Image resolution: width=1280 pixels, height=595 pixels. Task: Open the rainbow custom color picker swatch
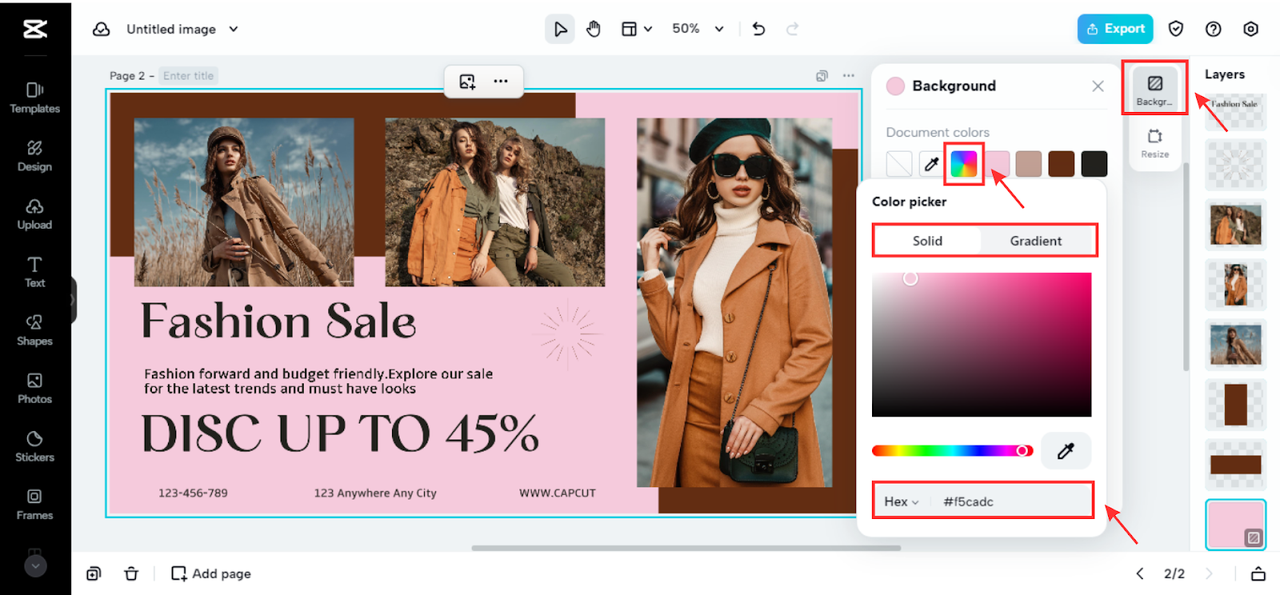(964, 164)
